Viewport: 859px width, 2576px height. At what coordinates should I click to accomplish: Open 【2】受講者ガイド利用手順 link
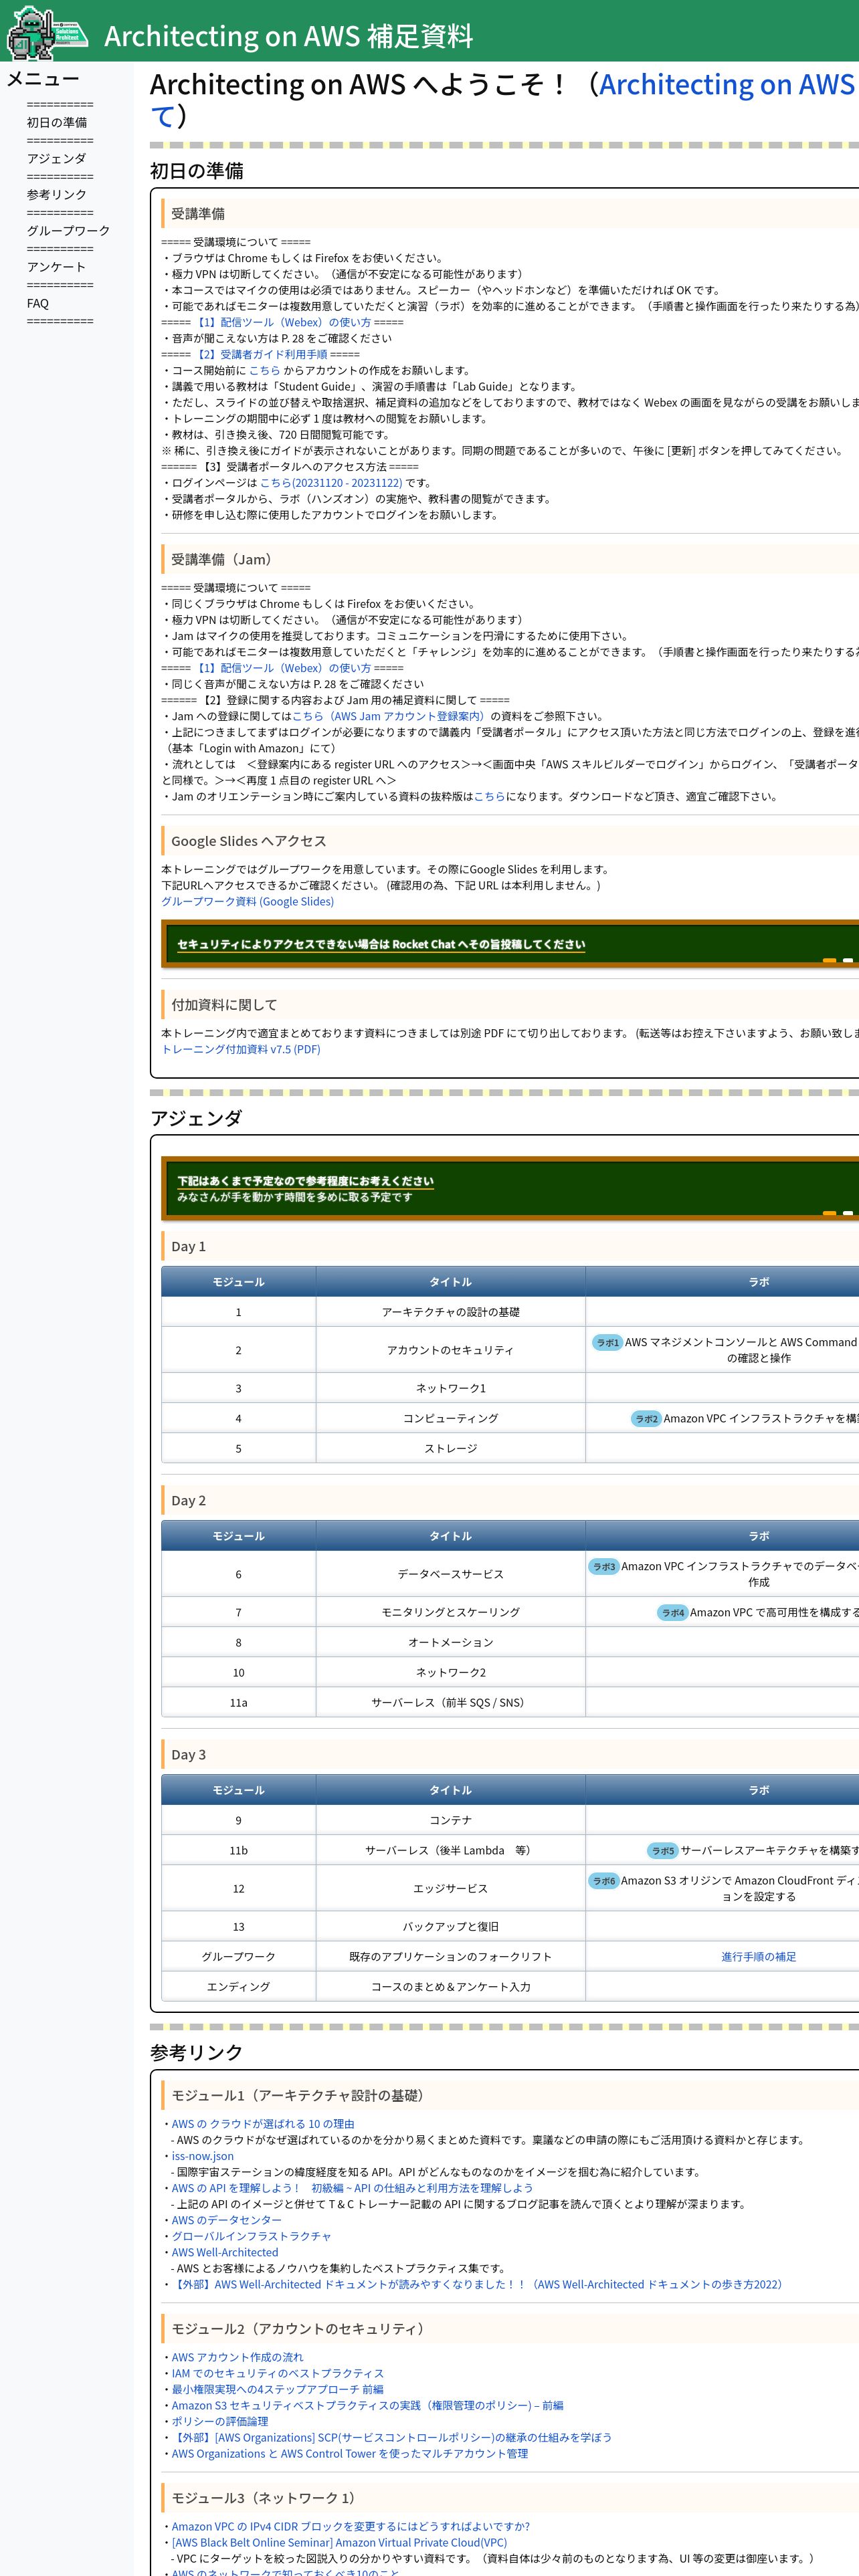pyautogui.click(x=260, y=354)
